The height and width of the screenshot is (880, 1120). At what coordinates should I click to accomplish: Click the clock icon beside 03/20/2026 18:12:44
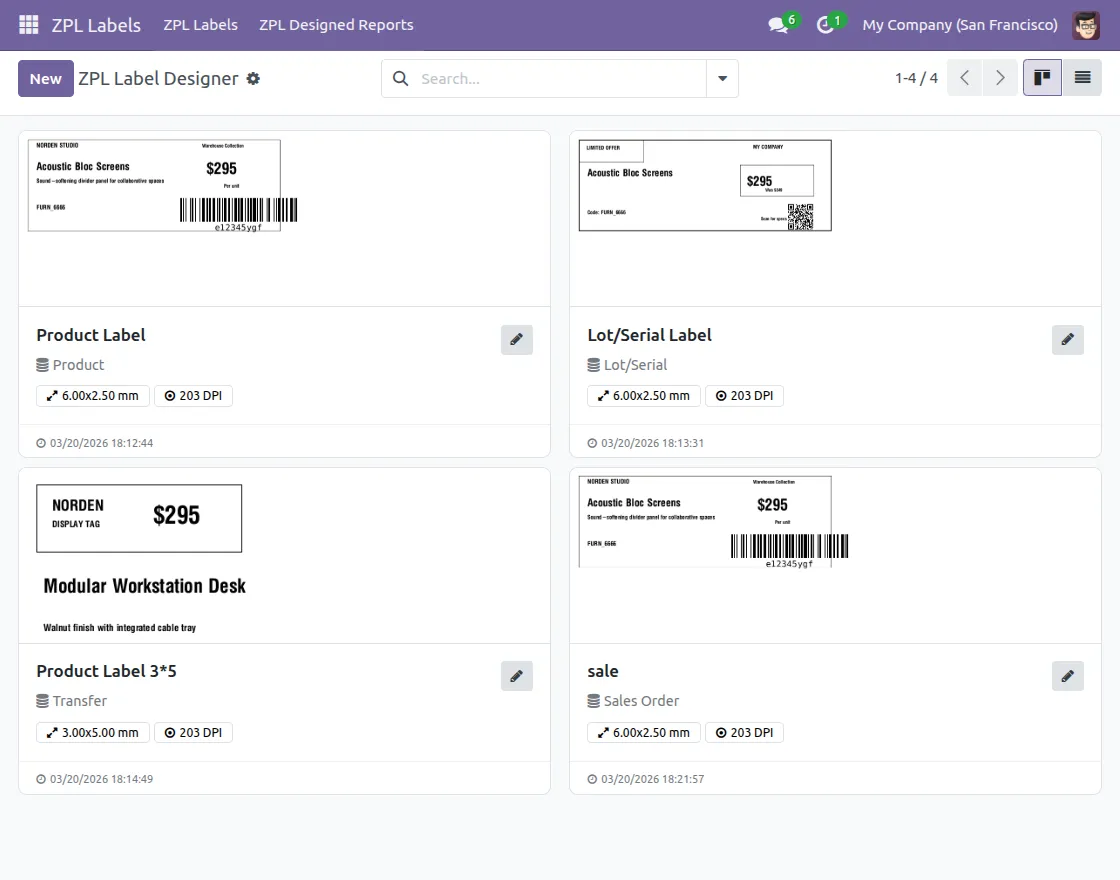click(41, 443)
